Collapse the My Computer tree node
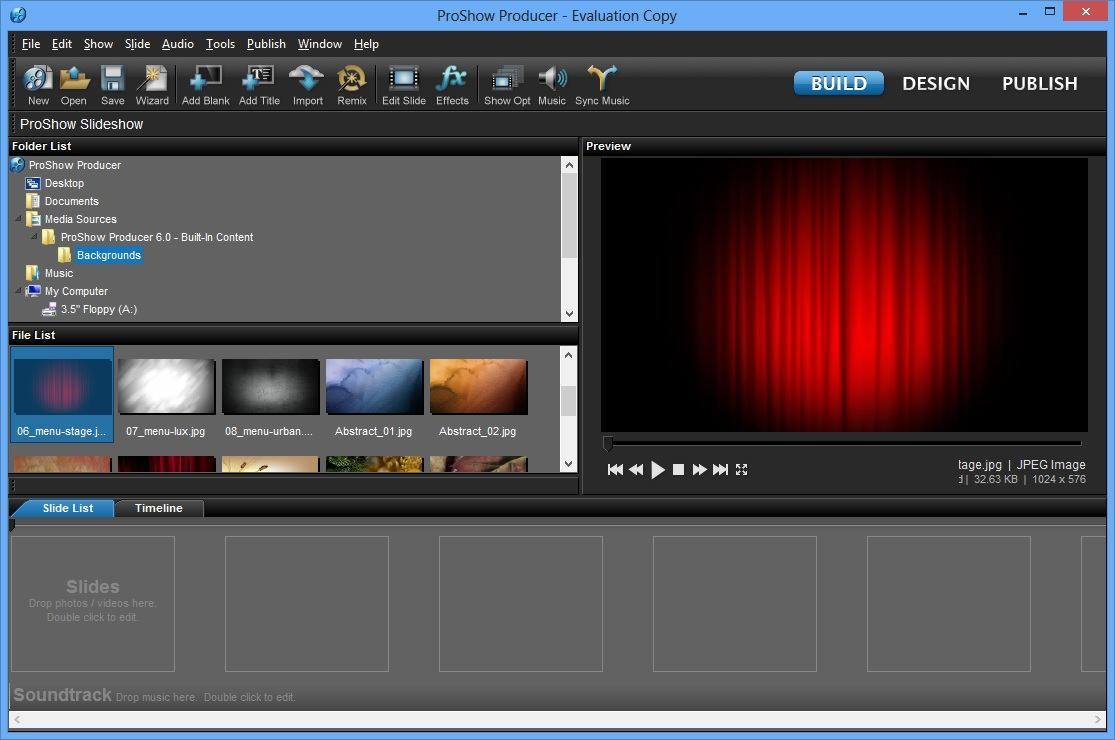This screenshot has height=740, width=1115. tap(18, 290)
